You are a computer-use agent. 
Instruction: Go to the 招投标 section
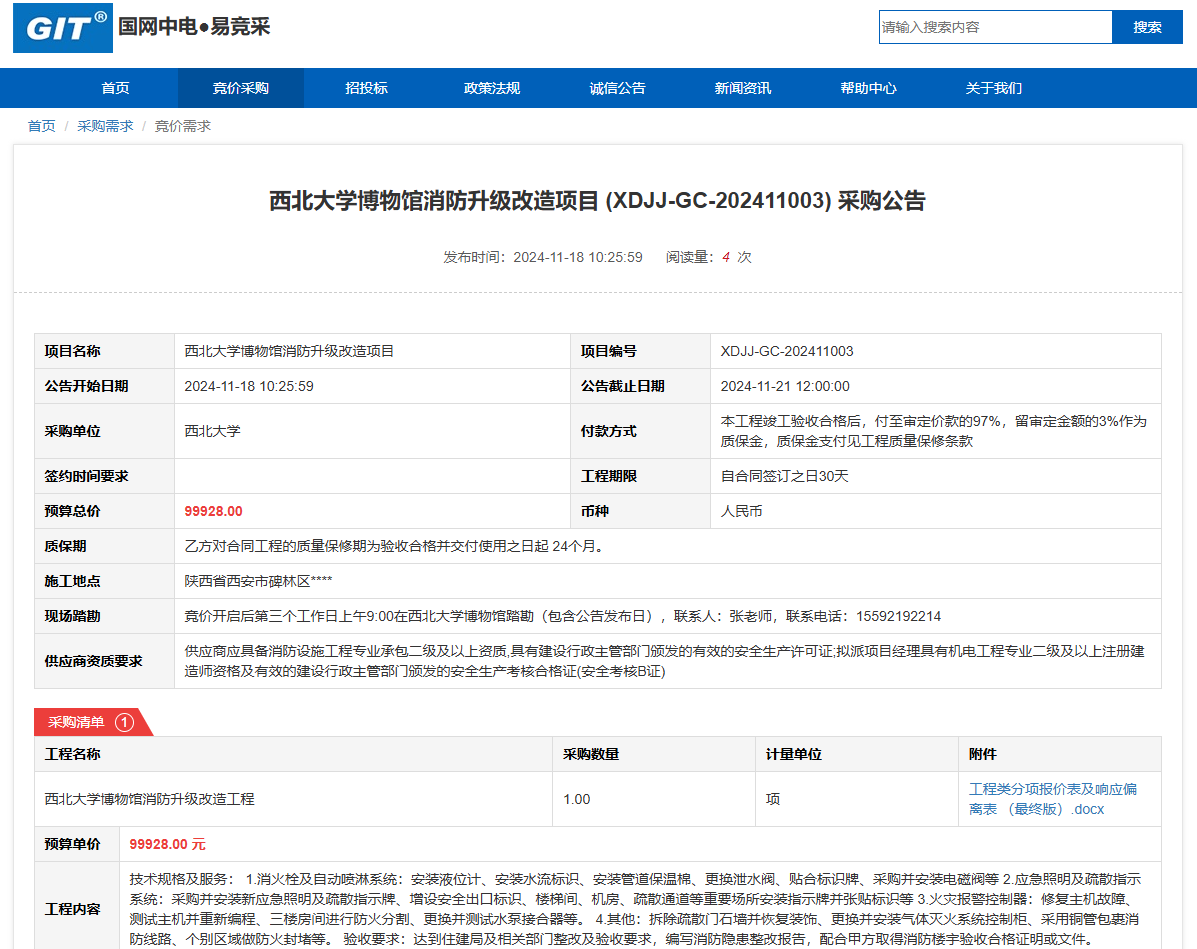[366, 88]
